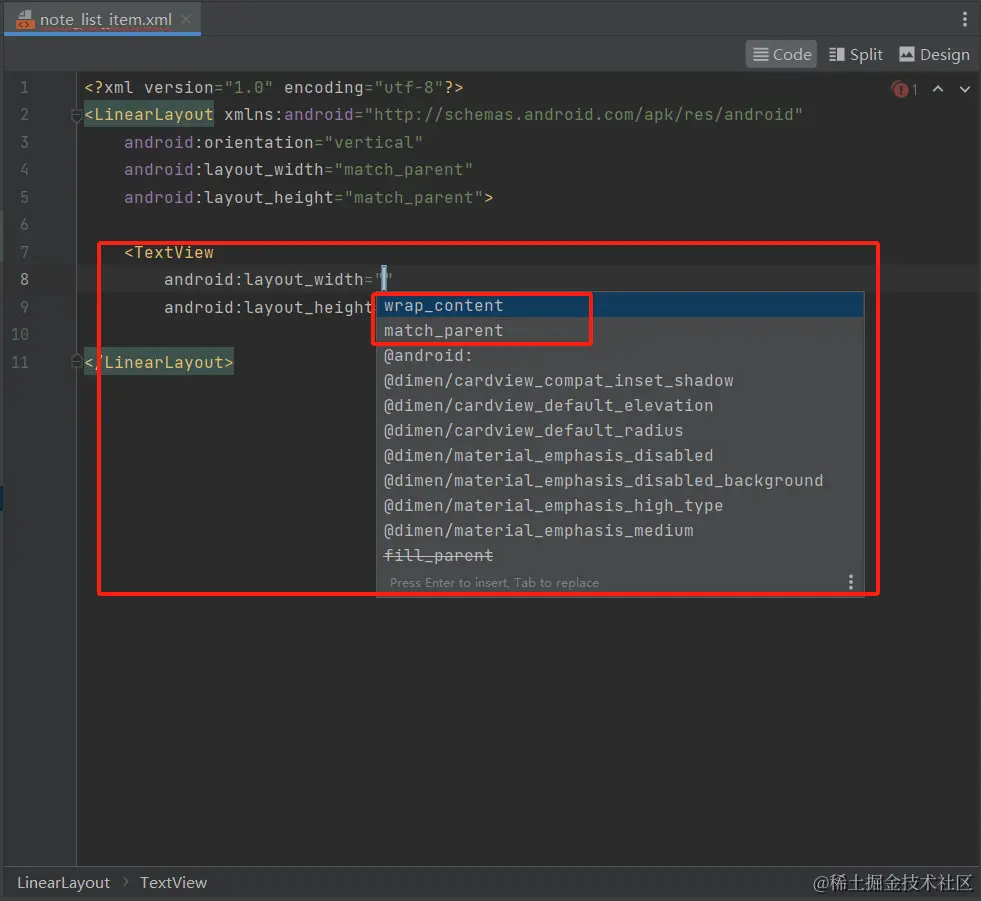The width and height of the screenshot is (981, 901).
Task: Click the error indicator showing 1 problem
Action: pyautogui.click(x=904, y=89)
